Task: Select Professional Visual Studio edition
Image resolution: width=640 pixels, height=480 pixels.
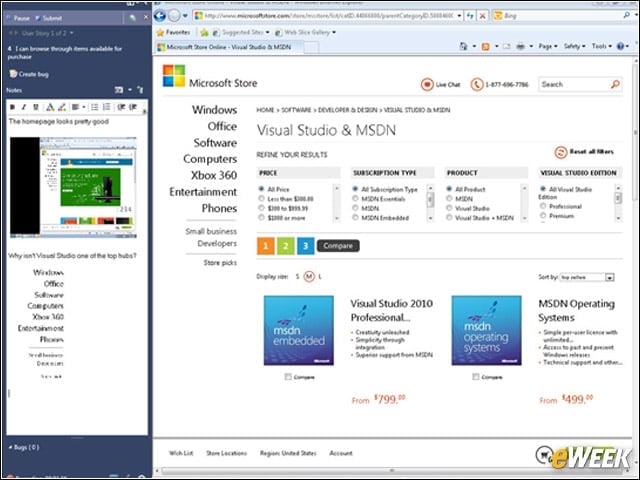Action: (x=543, y=206)
